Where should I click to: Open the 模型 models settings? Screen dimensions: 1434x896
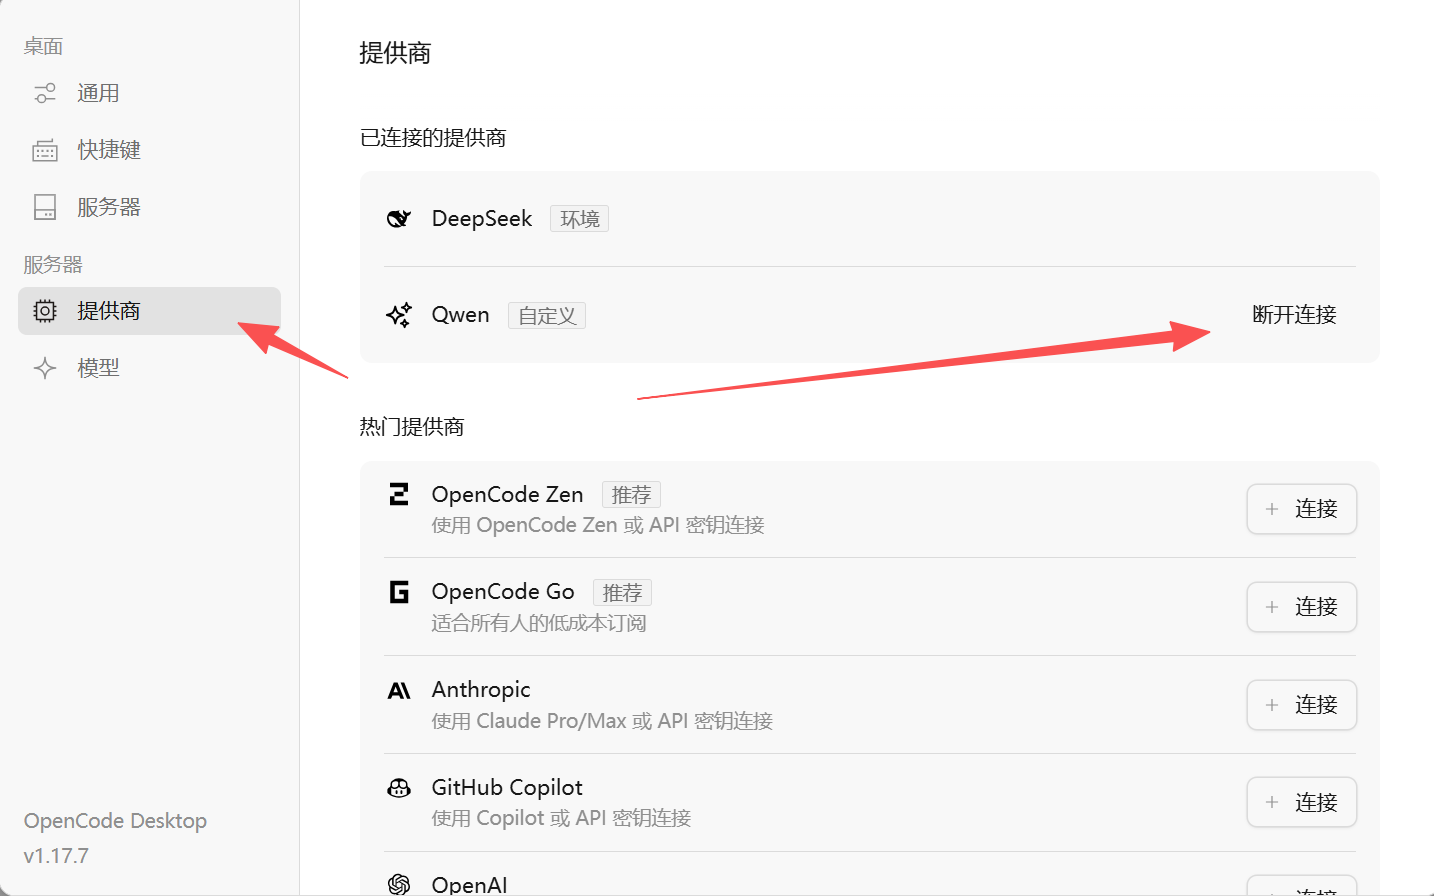click(x=149, y=368)
